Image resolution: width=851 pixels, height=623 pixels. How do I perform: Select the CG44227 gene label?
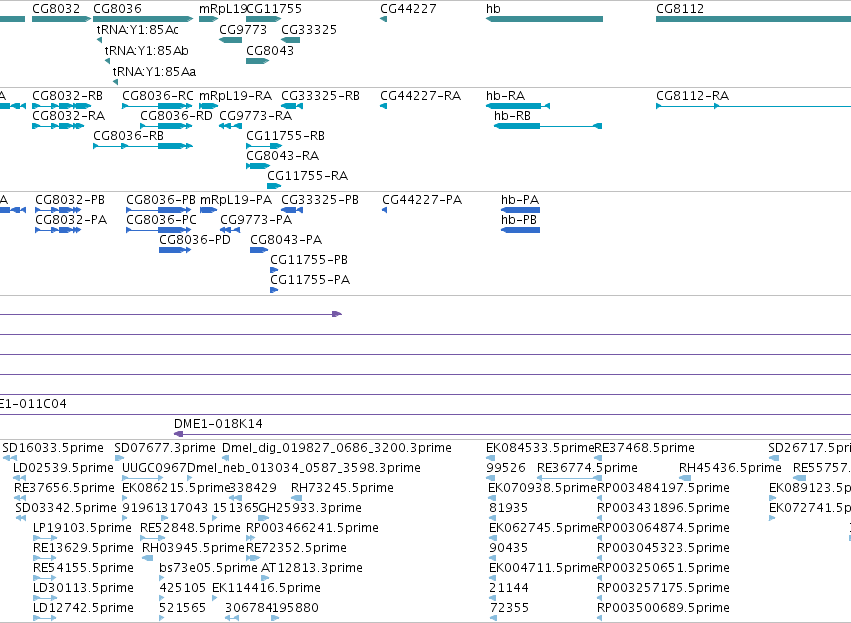[x=408, y=9]
